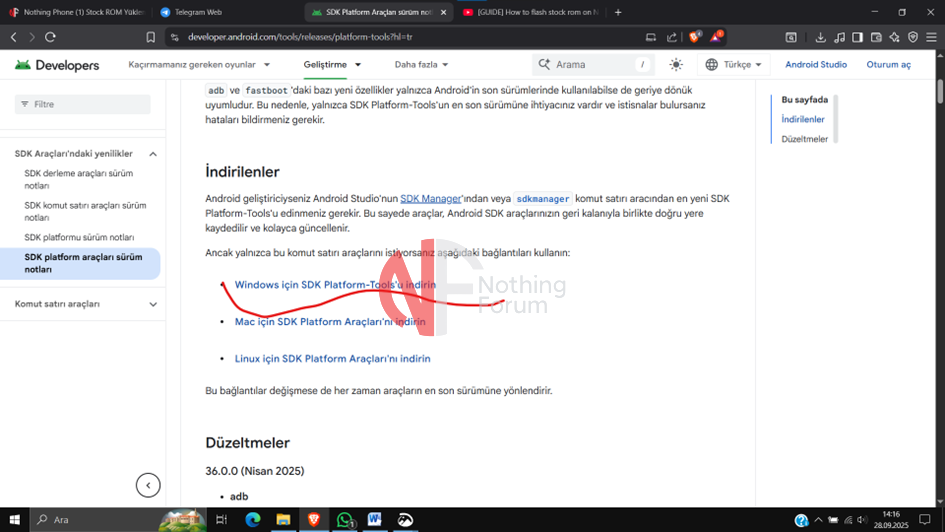
Task: Open WhatsApp from the taskbar
Action: pyautogui.click(x=345, y=520)
